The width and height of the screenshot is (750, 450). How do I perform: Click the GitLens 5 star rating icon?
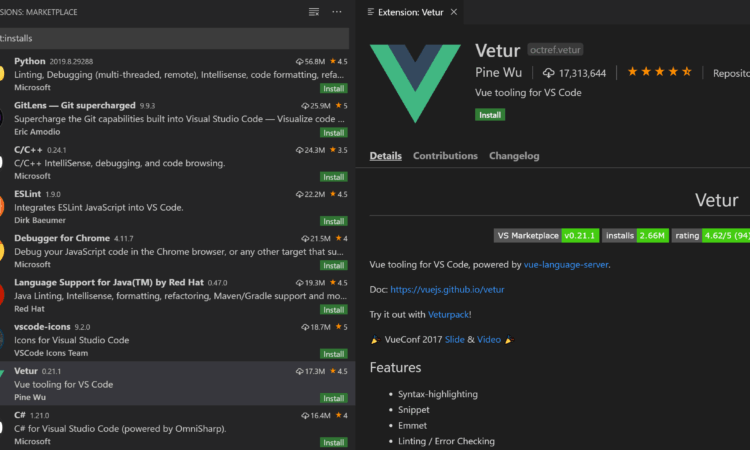pos(339,105)
